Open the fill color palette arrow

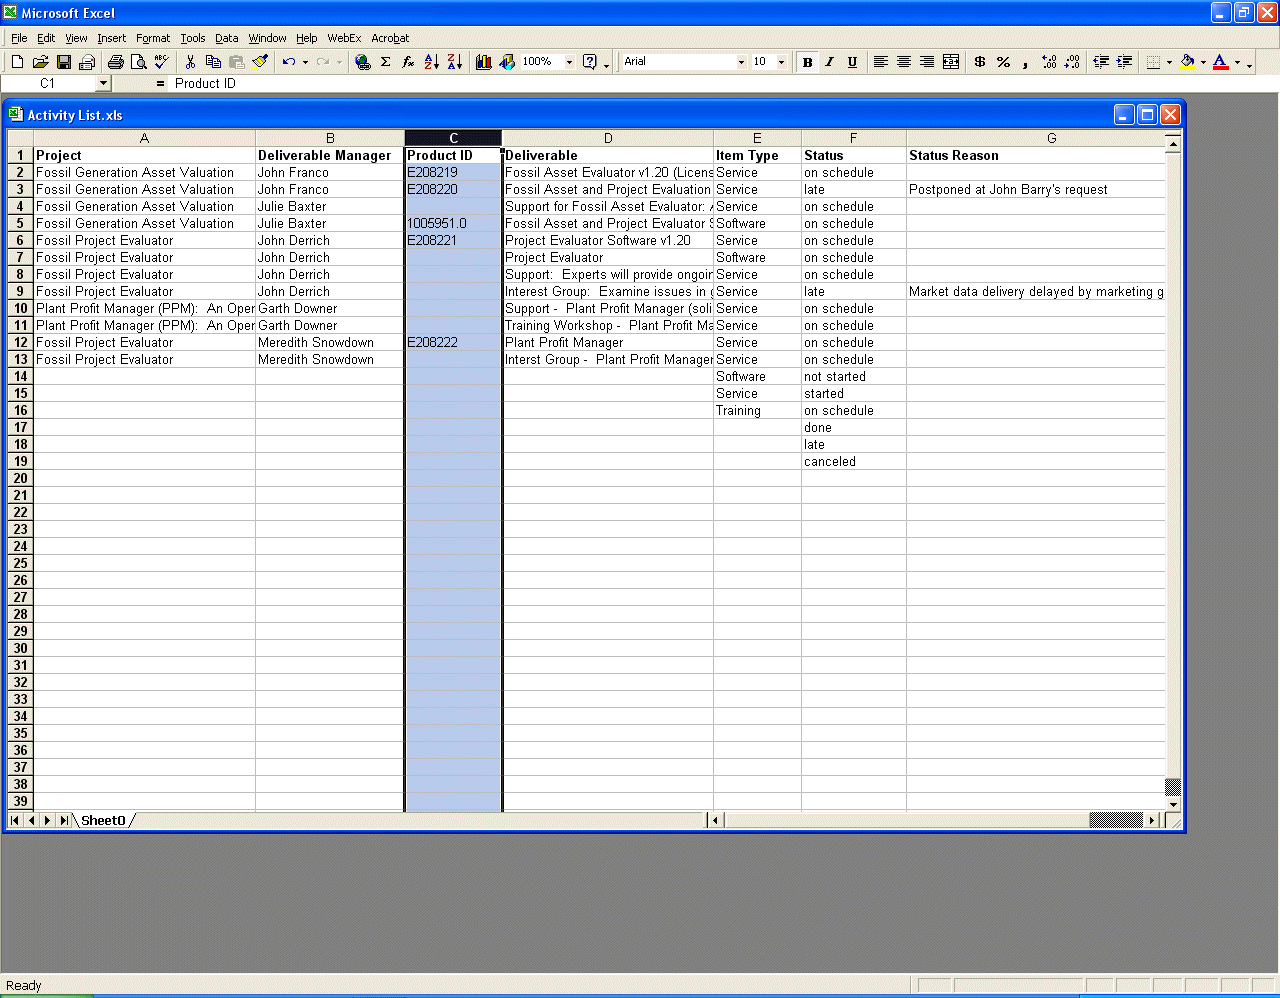(x=1203, y=62)
